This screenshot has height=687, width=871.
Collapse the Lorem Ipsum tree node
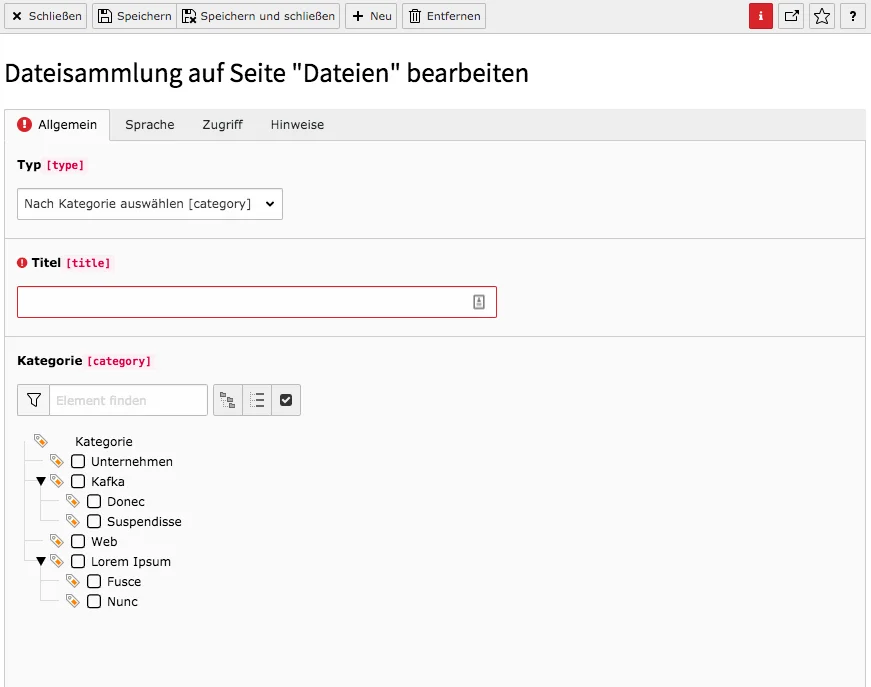pyautogui.click(x=41, y=561)
